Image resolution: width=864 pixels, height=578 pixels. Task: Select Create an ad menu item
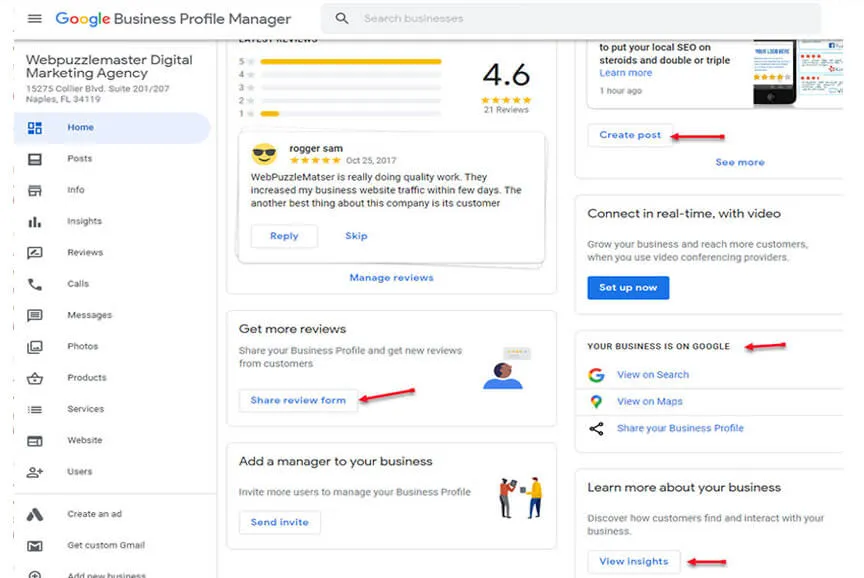pyautogui.click(x=112, y=514)
